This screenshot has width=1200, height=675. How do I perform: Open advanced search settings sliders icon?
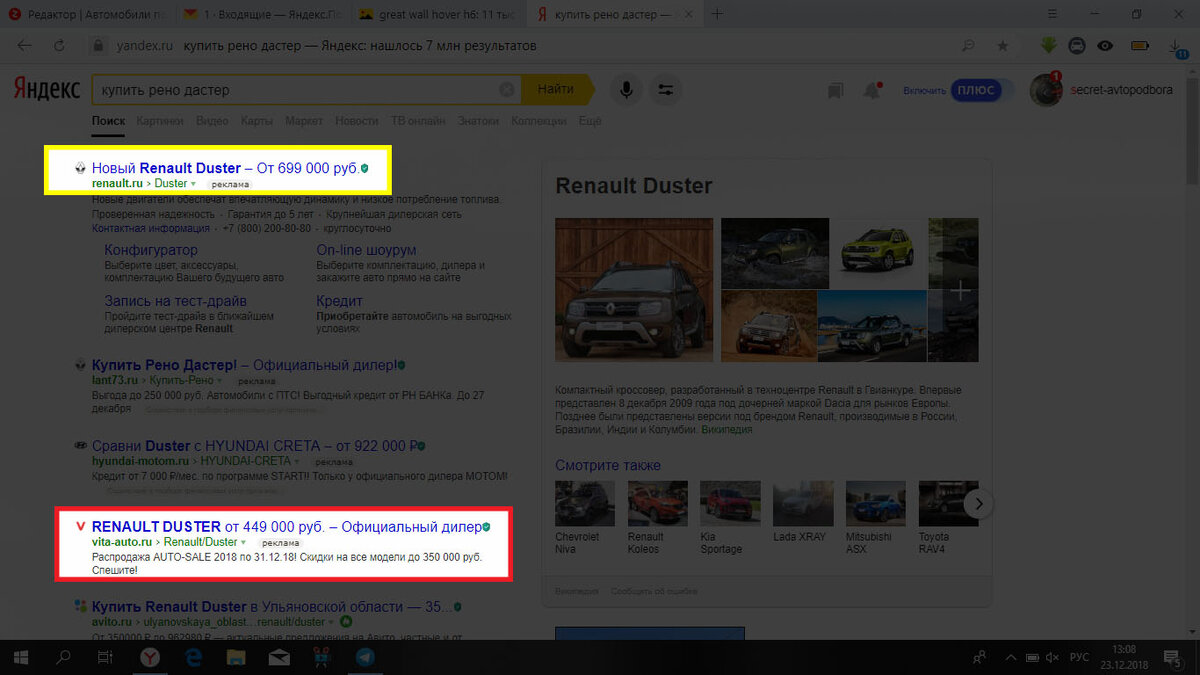click(665, 90)
